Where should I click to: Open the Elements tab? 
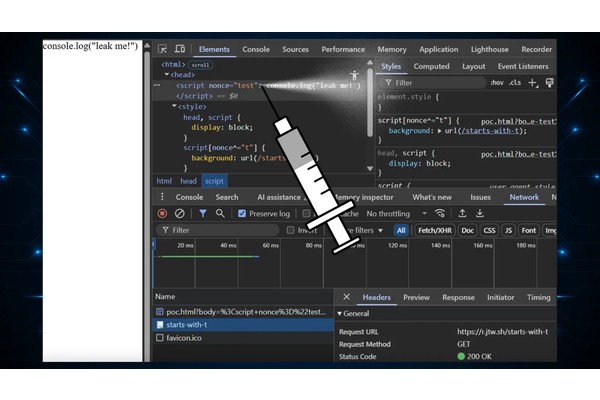[214, 49]
